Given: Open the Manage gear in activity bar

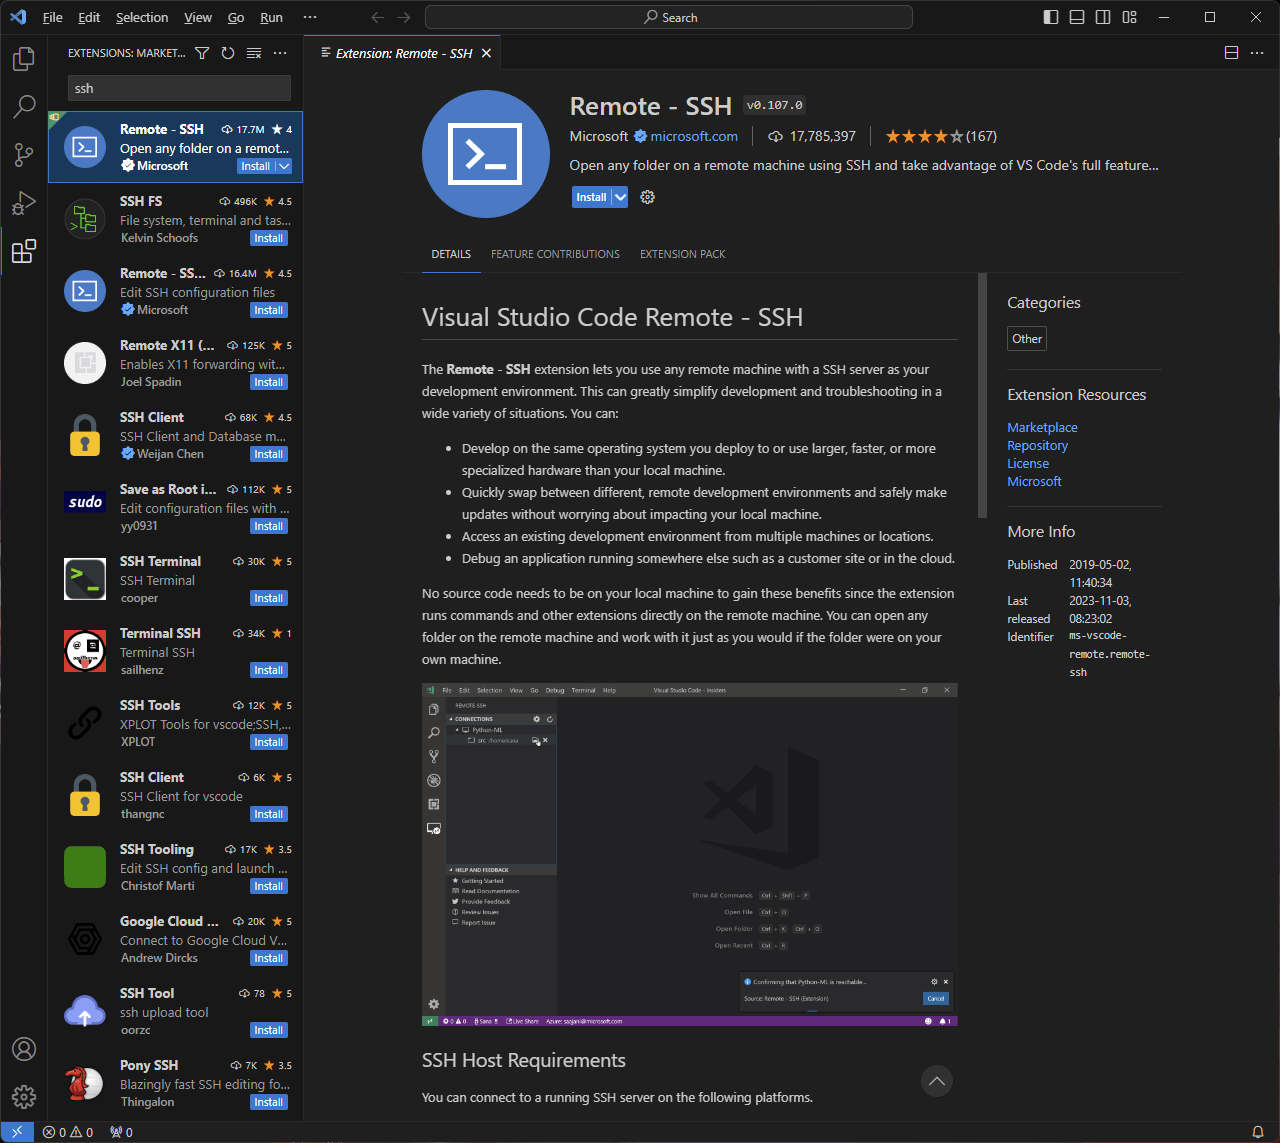Looking at the screenshot, I should 24,1097.
